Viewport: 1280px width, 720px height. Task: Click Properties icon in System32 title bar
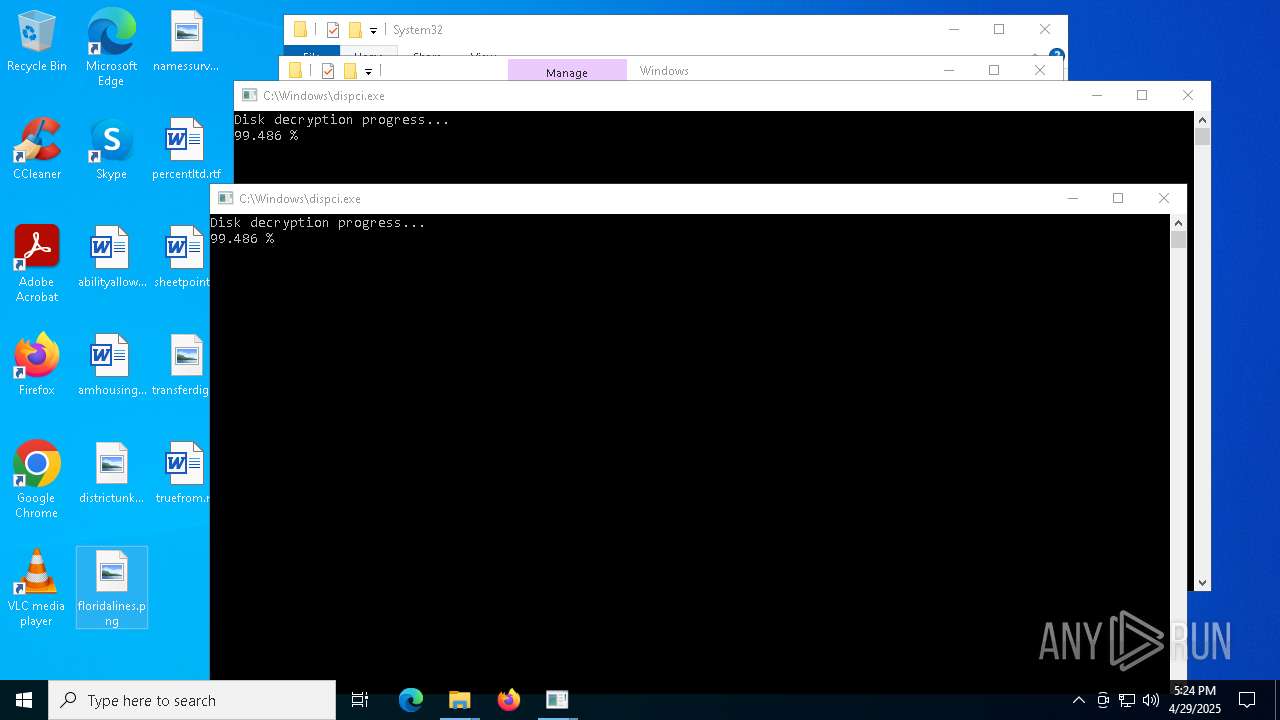333,30
